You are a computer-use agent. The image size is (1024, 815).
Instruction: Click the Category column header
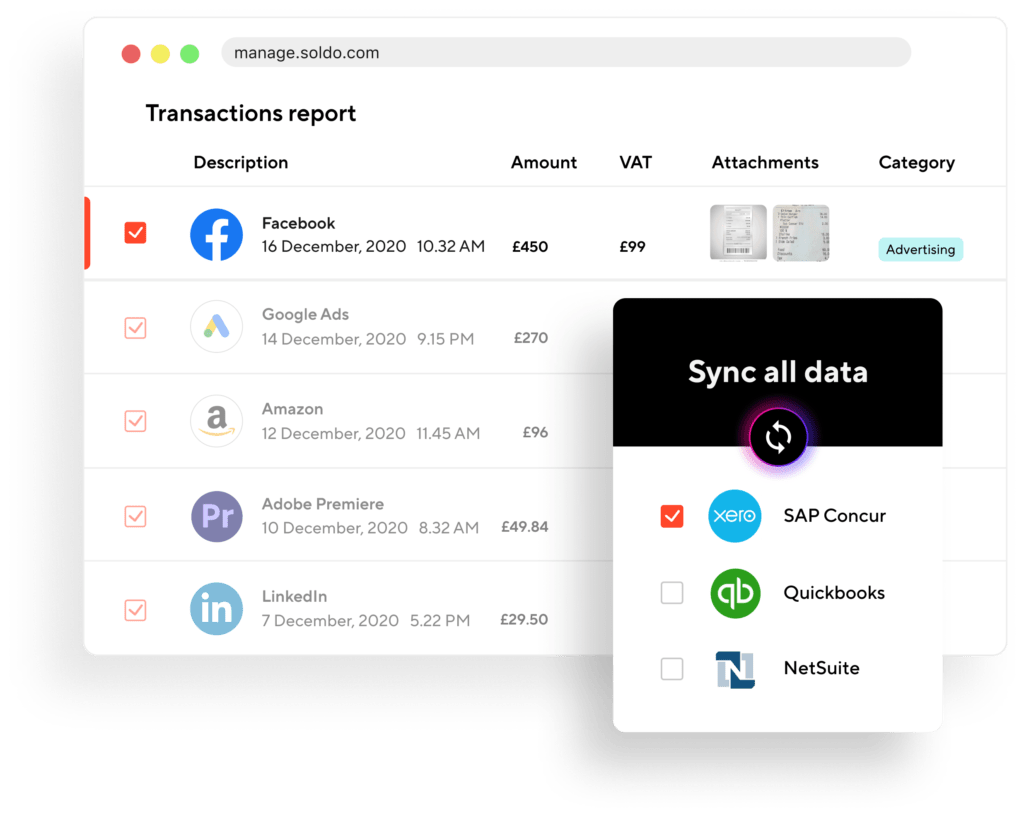pyautogui.click(x=916, y=163)
